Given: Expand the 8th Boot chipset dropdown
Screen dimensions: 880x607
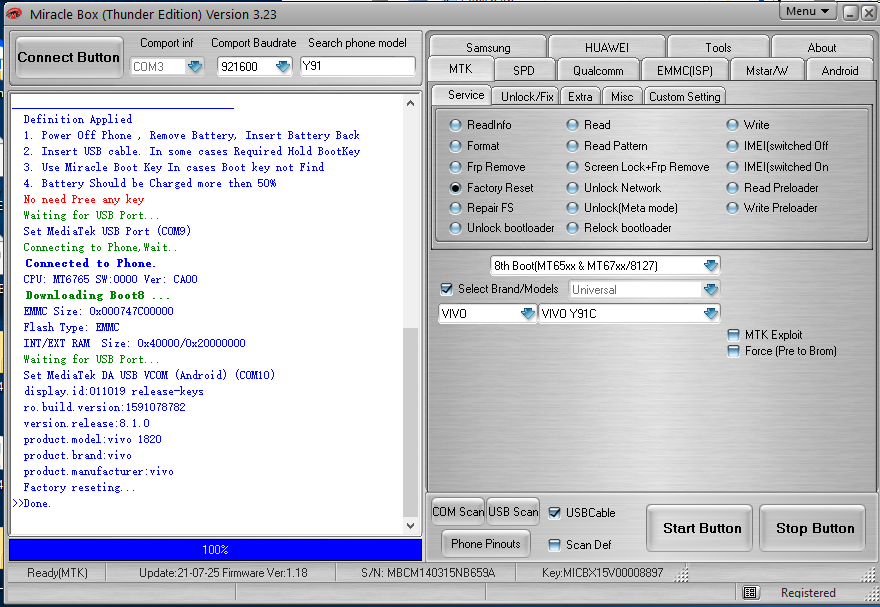Looking at the screenshot, I should [711, 265].
